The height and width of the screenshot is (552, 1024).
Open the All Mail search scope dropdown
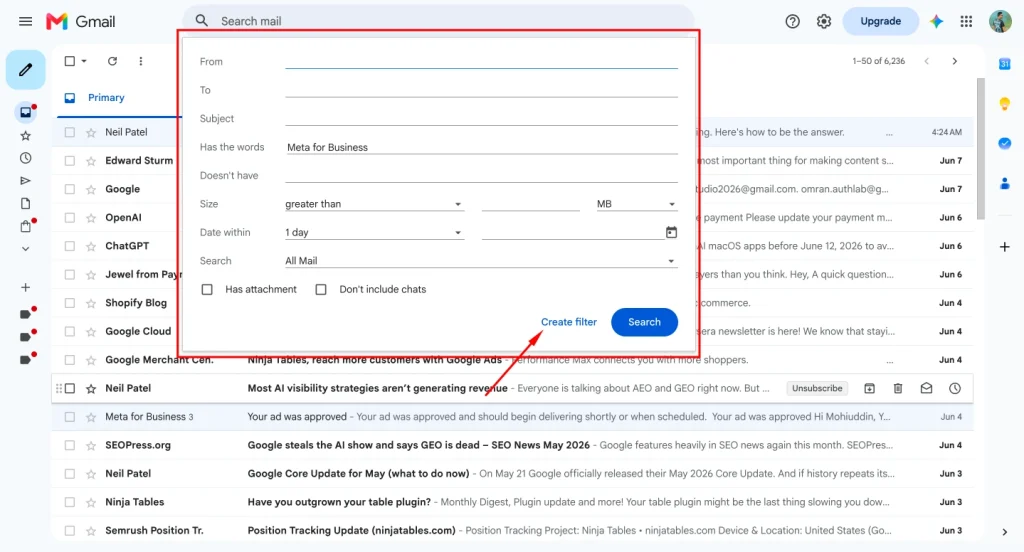pyautogui.click(x=481, y=261)
